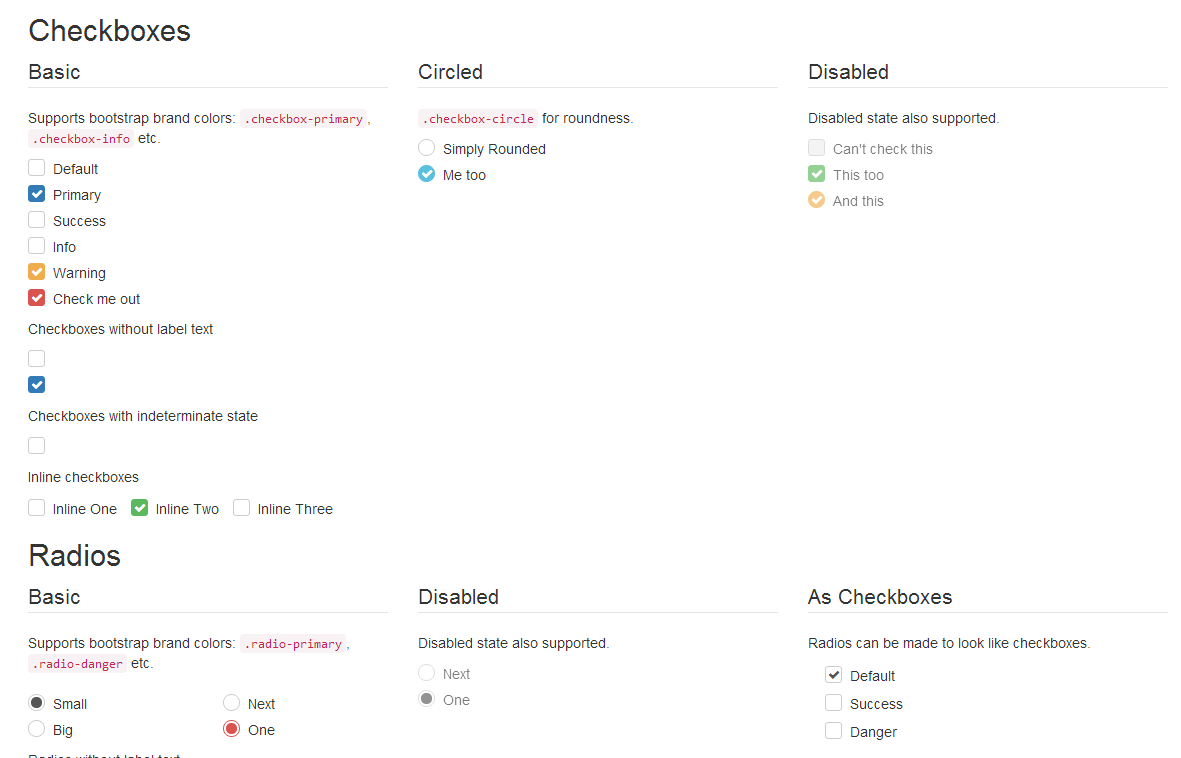Click the .checkbox-primary code snippet
The width and height of the screenshot is (1181, 758).
(x=304, y=119)
